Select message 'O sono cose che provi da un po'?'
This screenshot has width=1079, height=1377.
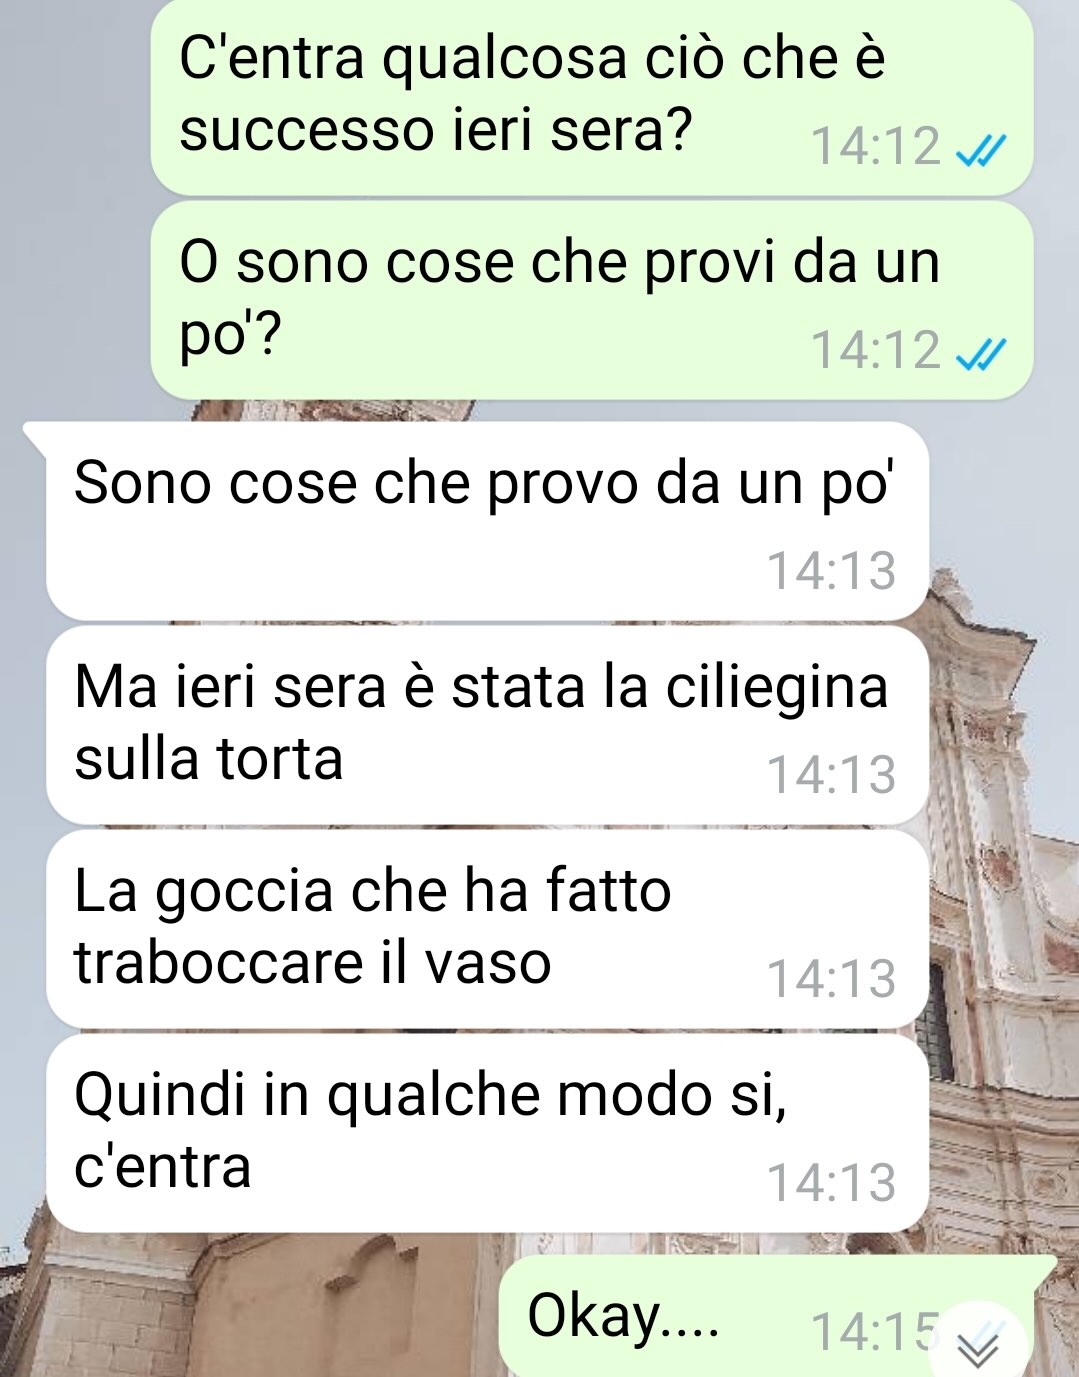coord(591,300)
